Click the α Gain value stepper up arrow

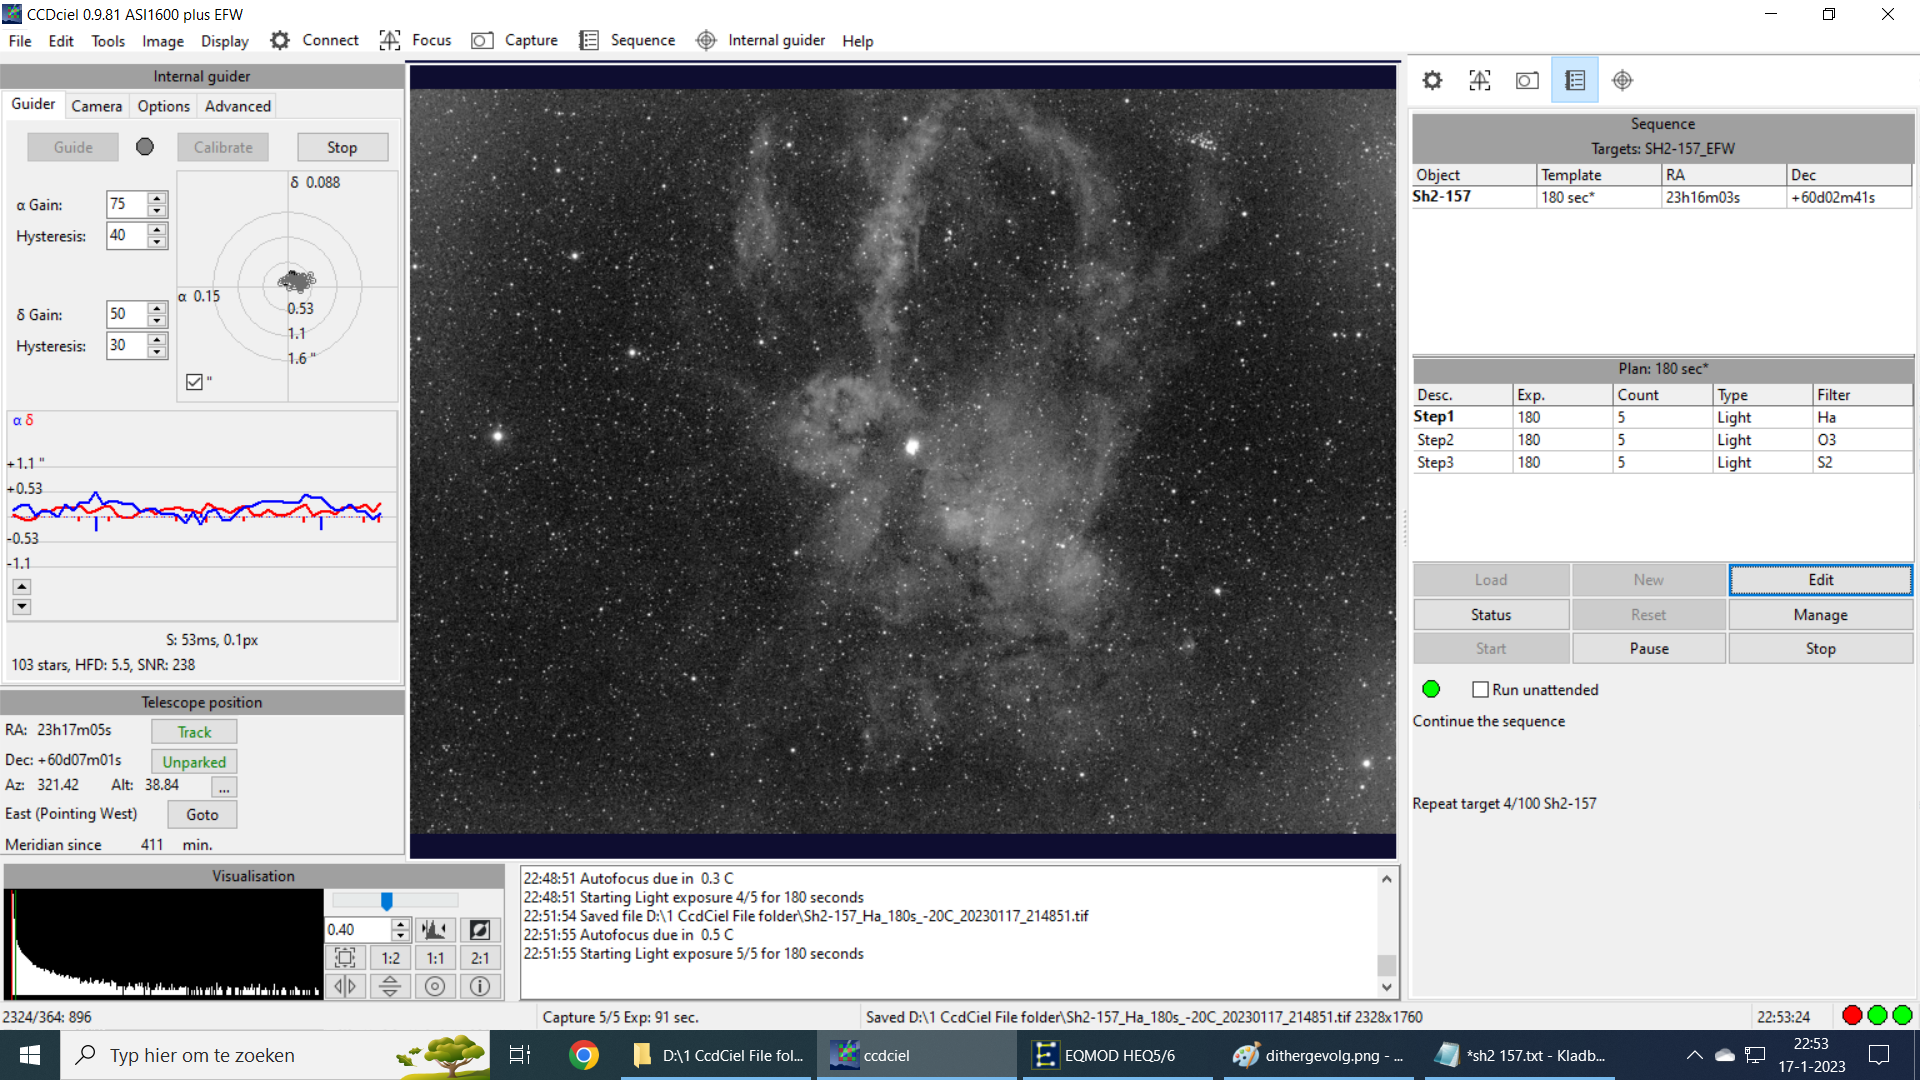[x=157, y=198]
